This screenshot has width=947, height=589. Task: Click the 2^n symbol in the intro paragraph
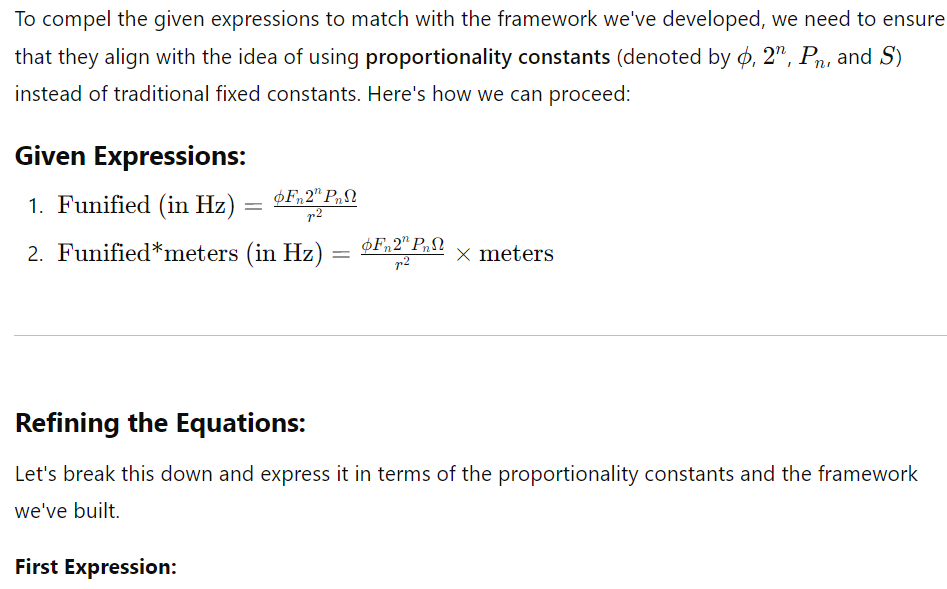[774, 56]
